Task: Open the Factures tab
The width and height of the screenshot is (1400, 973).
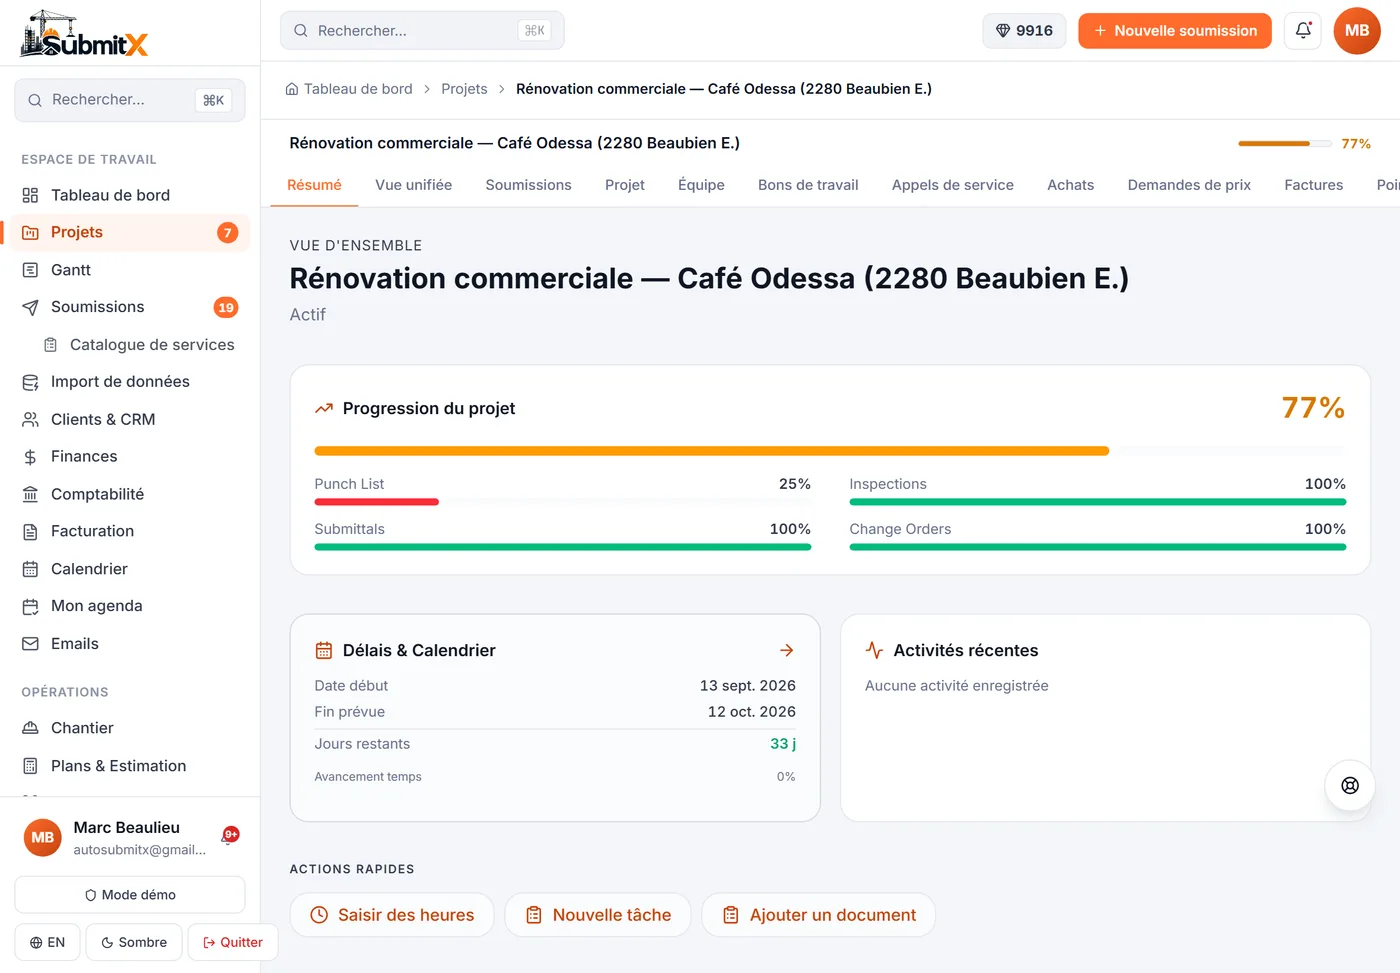Action: (1314, 185)
